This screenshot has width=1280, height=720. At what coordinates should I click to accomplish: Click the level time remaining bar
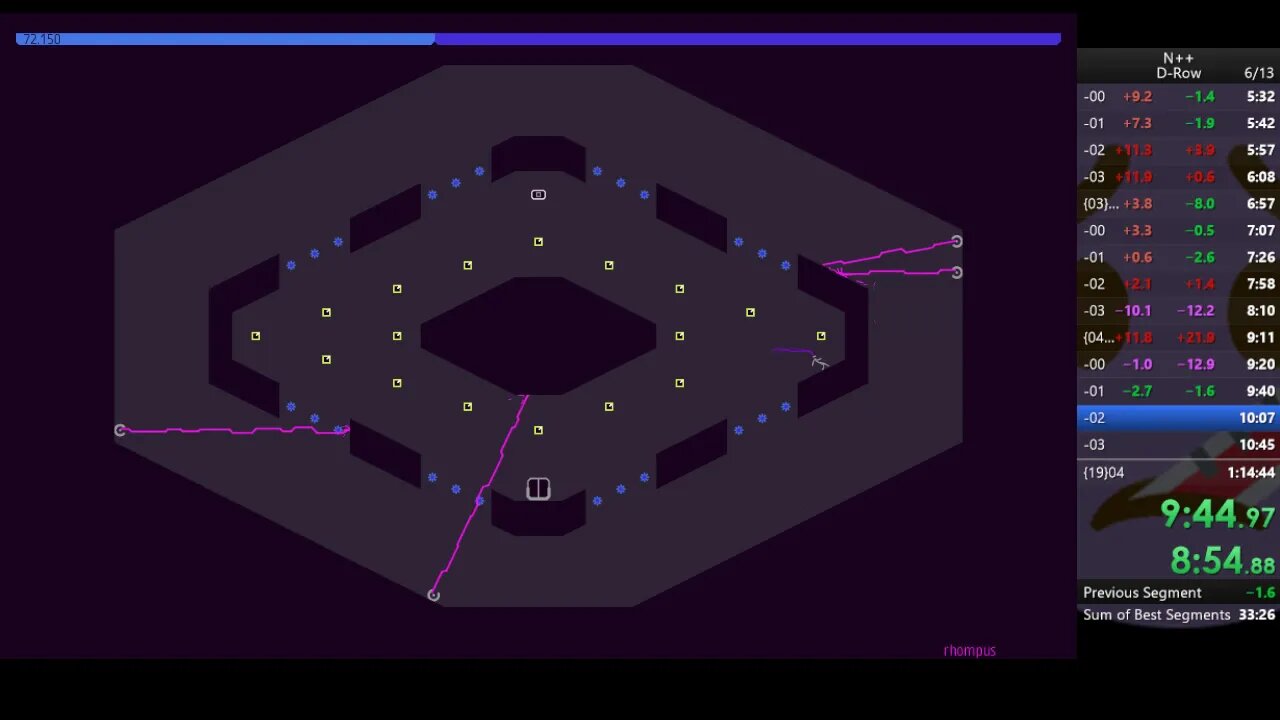point(538,39)
